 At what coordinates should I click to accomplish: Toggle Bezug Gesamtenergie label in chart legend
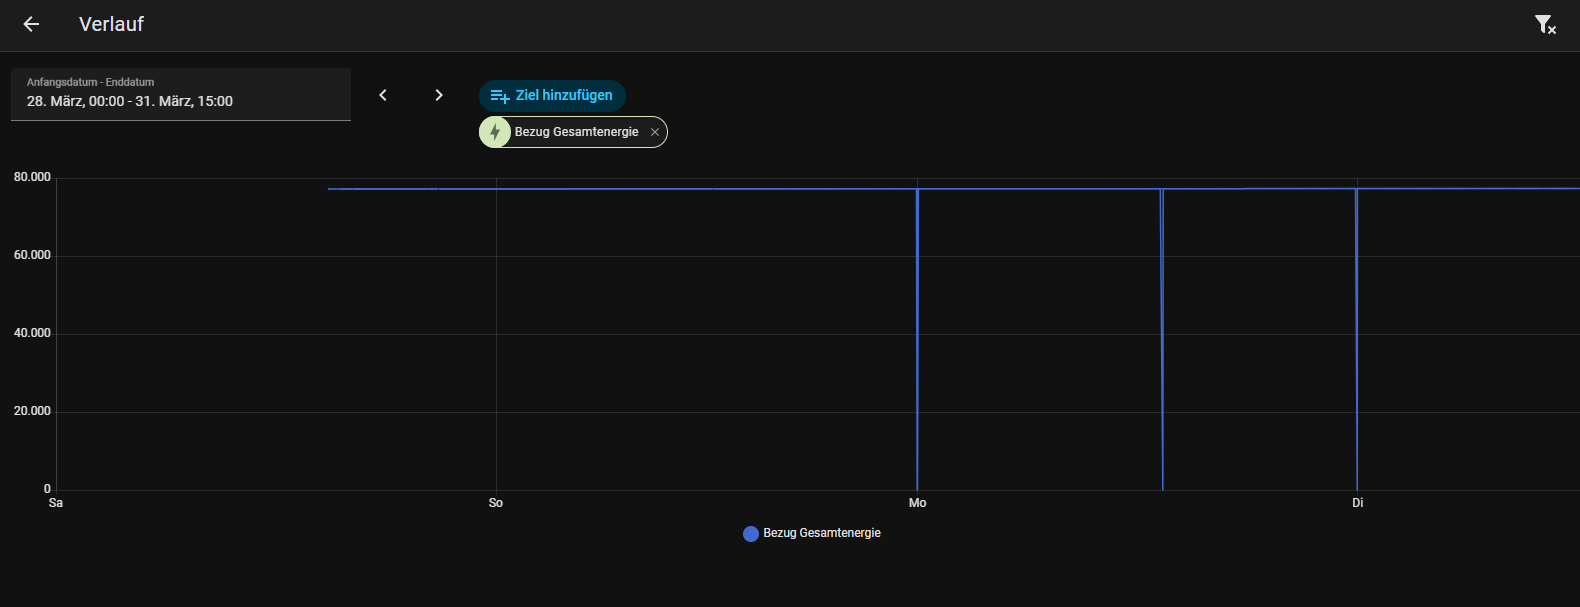[822, 533]
